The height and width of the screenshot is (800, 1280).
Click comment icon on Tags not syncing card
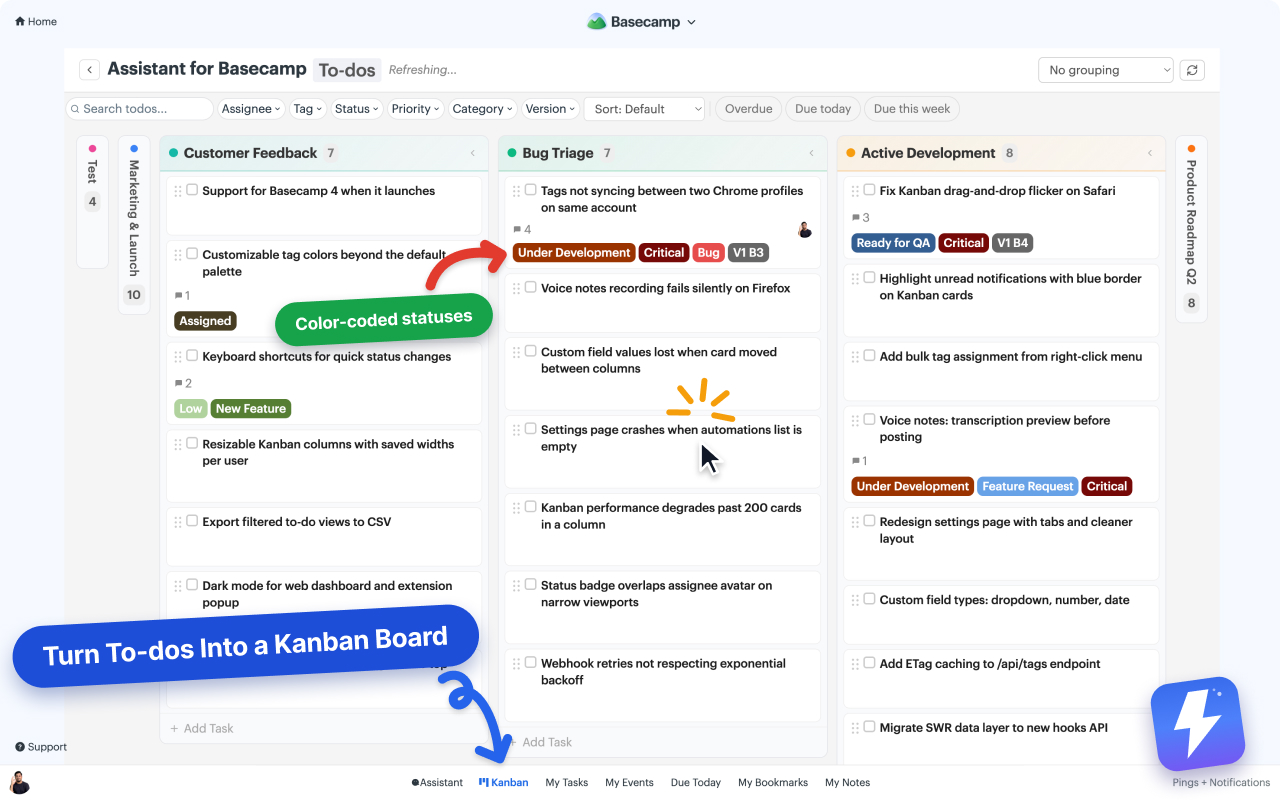coord(517,230)
